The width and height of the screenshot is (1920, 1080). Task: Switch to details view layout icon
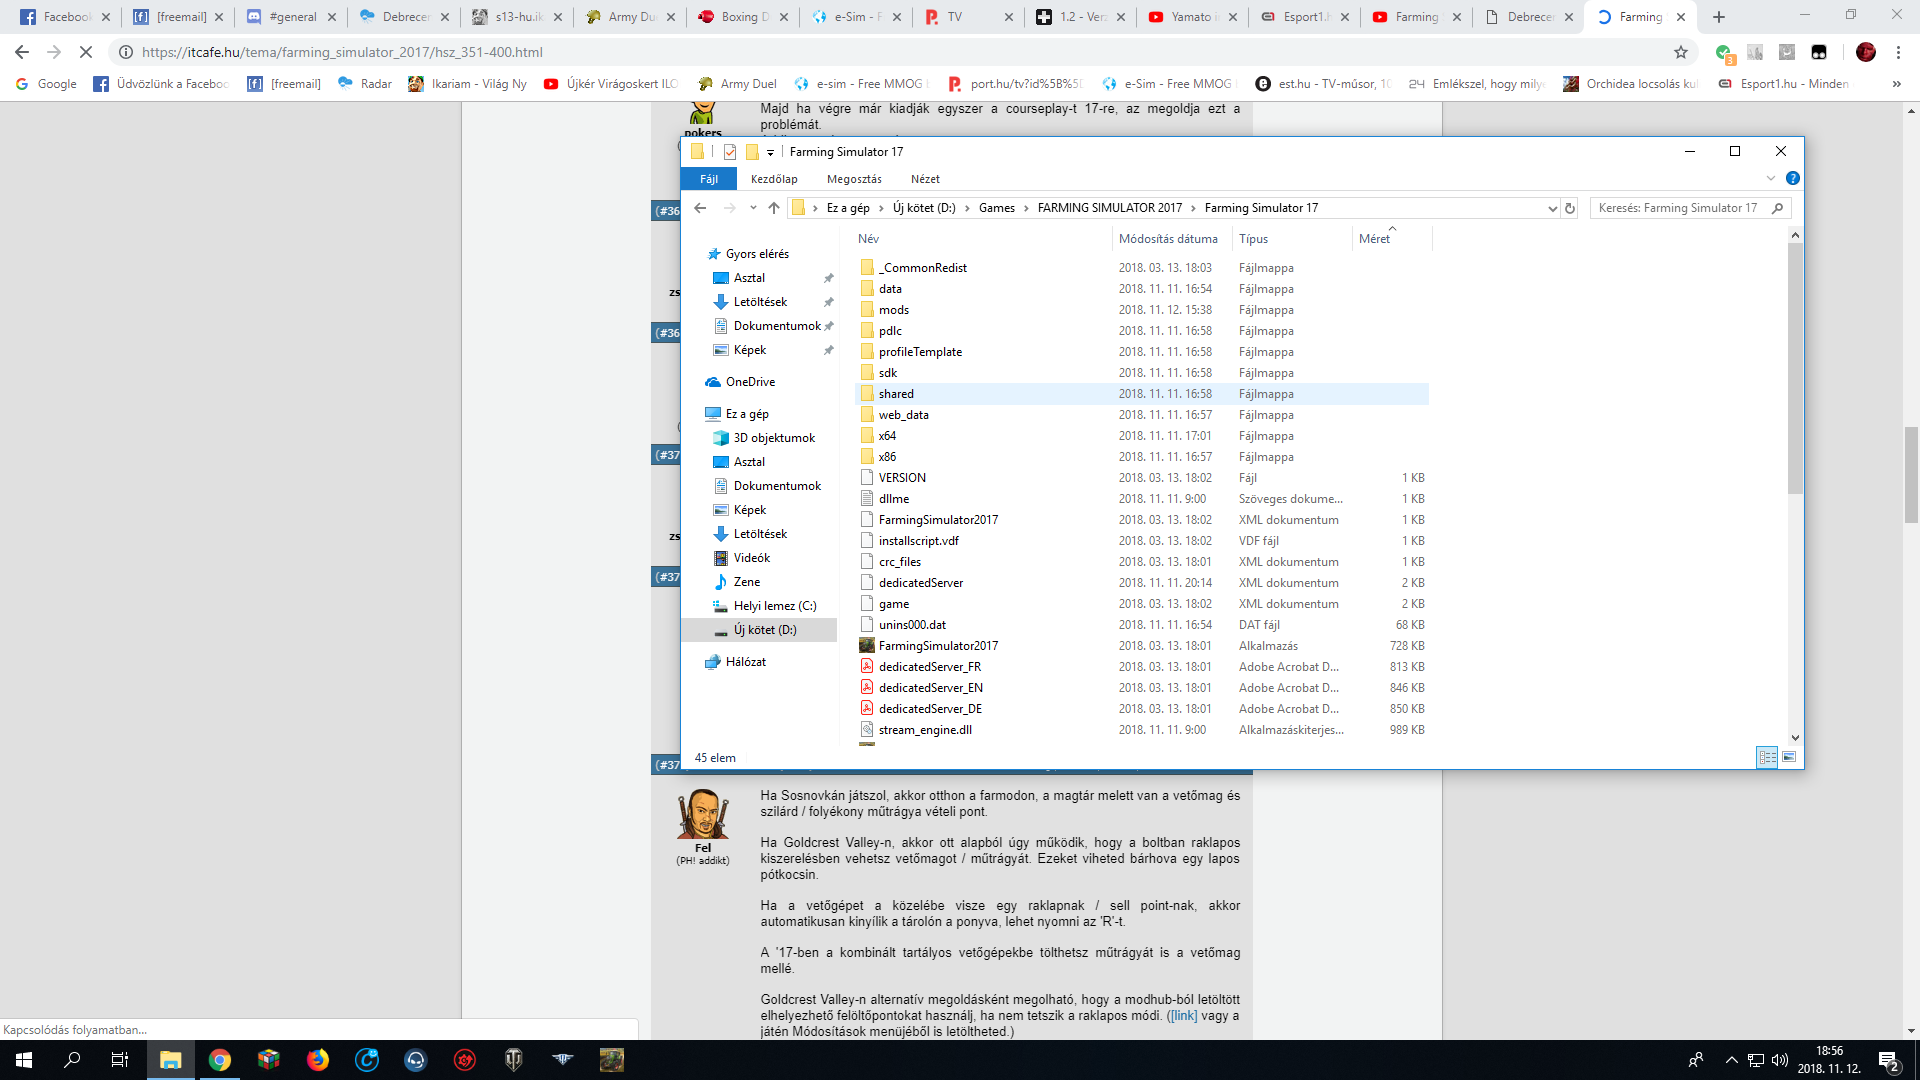pyautogui.click(x=1767, y=757)
